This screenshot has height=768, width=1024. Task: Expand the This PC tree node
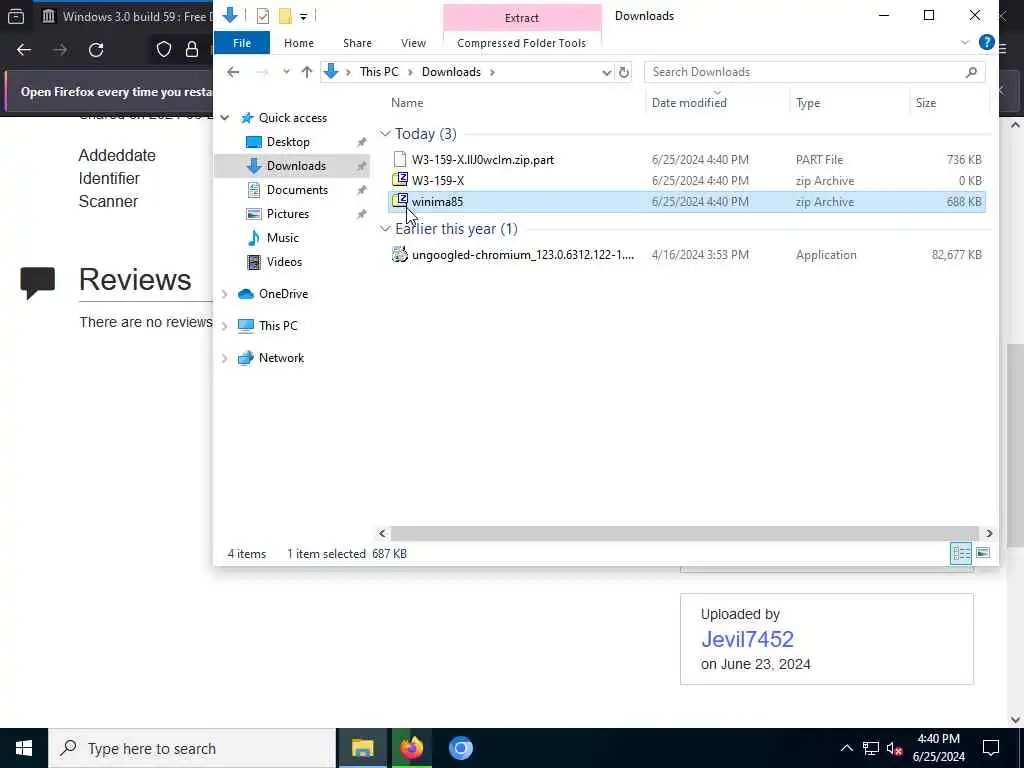(225, 326)
